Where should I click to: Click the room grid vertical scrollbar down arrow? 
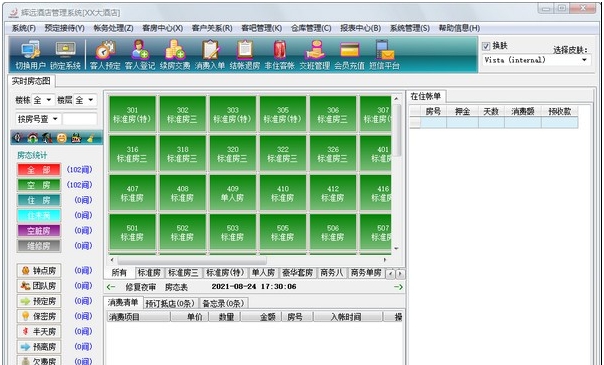click(396, 249)
